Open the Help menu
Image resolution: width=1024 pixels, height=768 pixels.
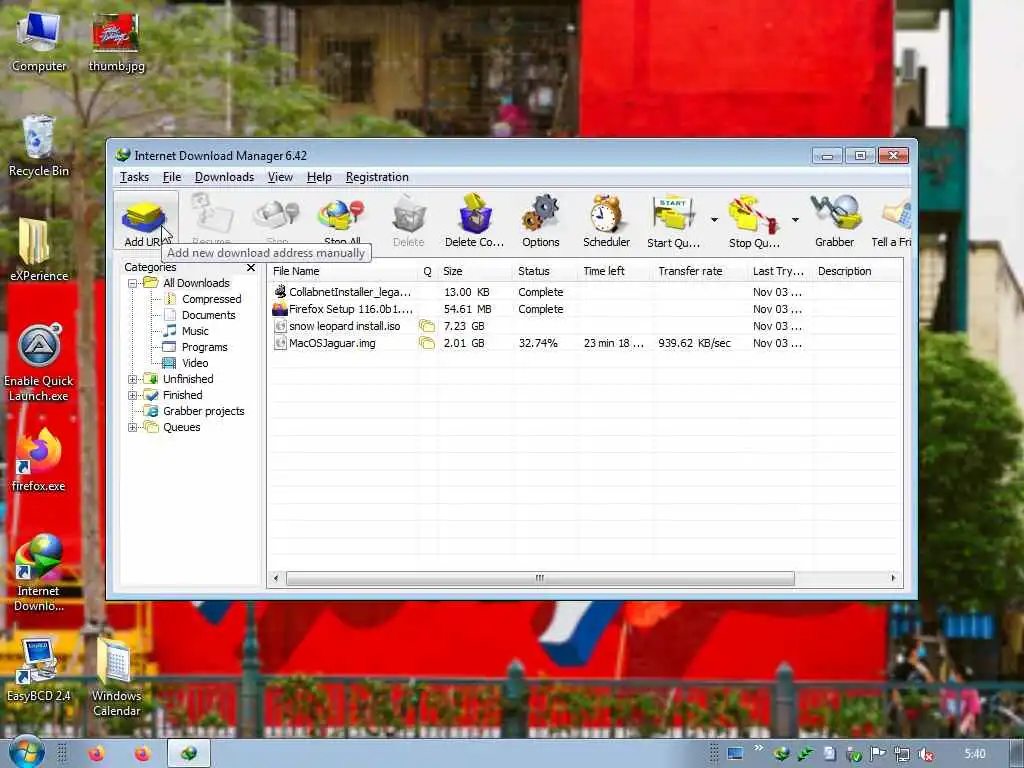[x=319, y=177]
